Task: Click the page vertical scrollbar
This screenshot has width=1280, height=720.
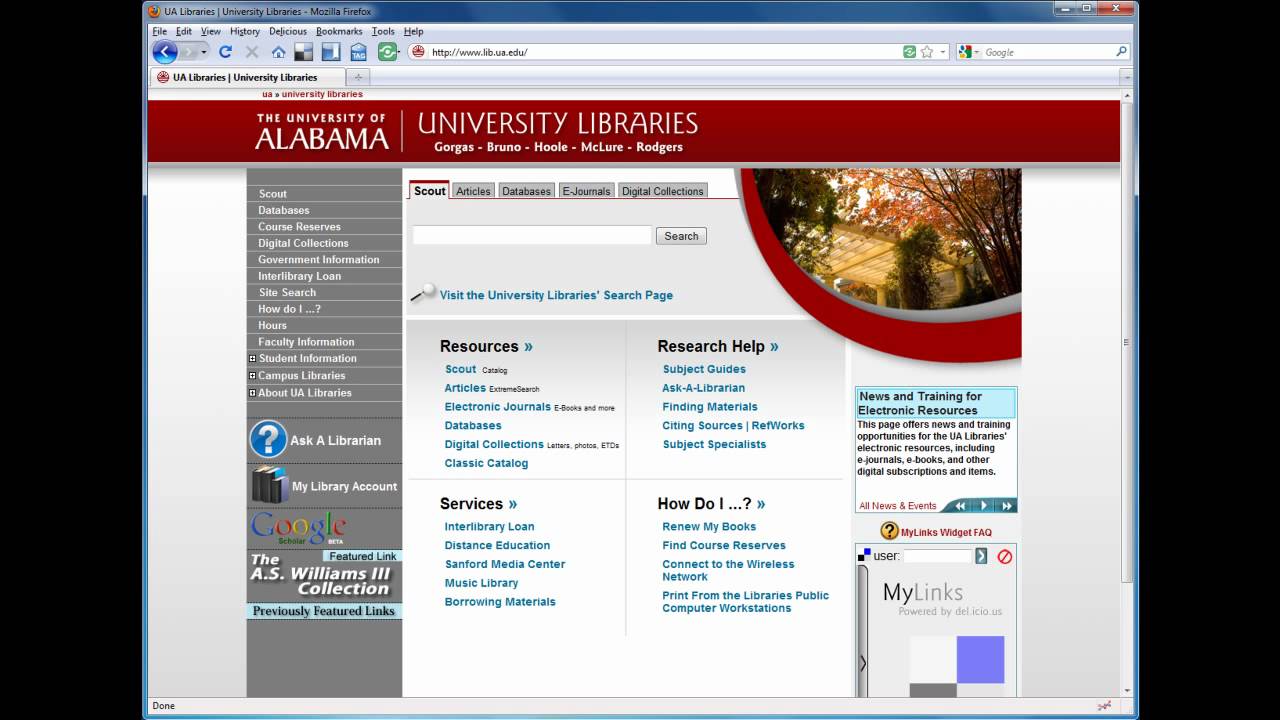Action: 1127,340
